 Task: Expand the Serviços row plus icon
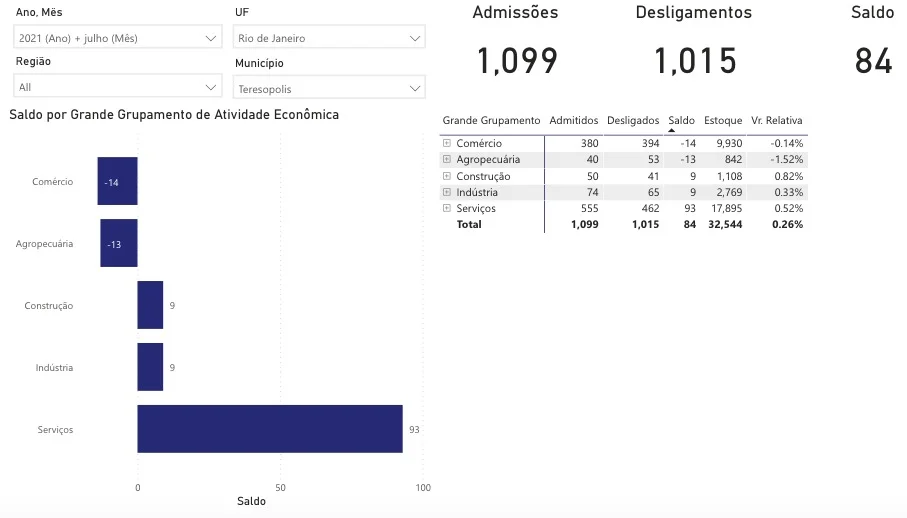[x=446, y=208]
